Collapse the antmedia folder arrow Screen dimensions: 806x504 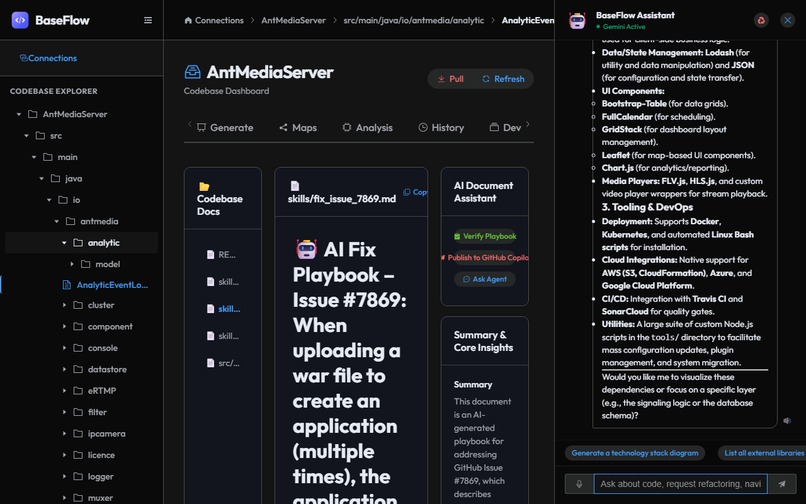click(x=57, y=221)
